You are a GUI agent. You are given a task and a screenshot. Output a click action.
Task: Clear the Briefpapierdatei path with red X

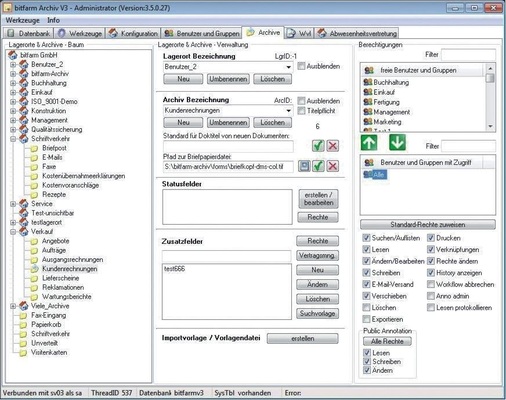click(332, 166)
